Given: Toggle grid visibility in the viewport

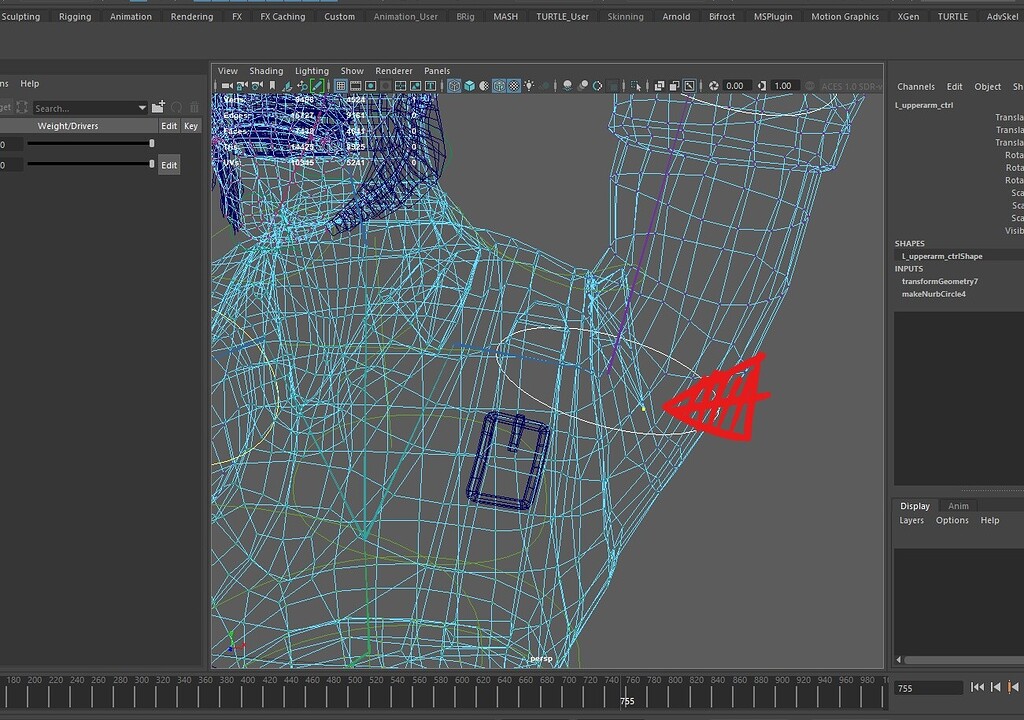Looking at the screenshot, I should (339, 86).
